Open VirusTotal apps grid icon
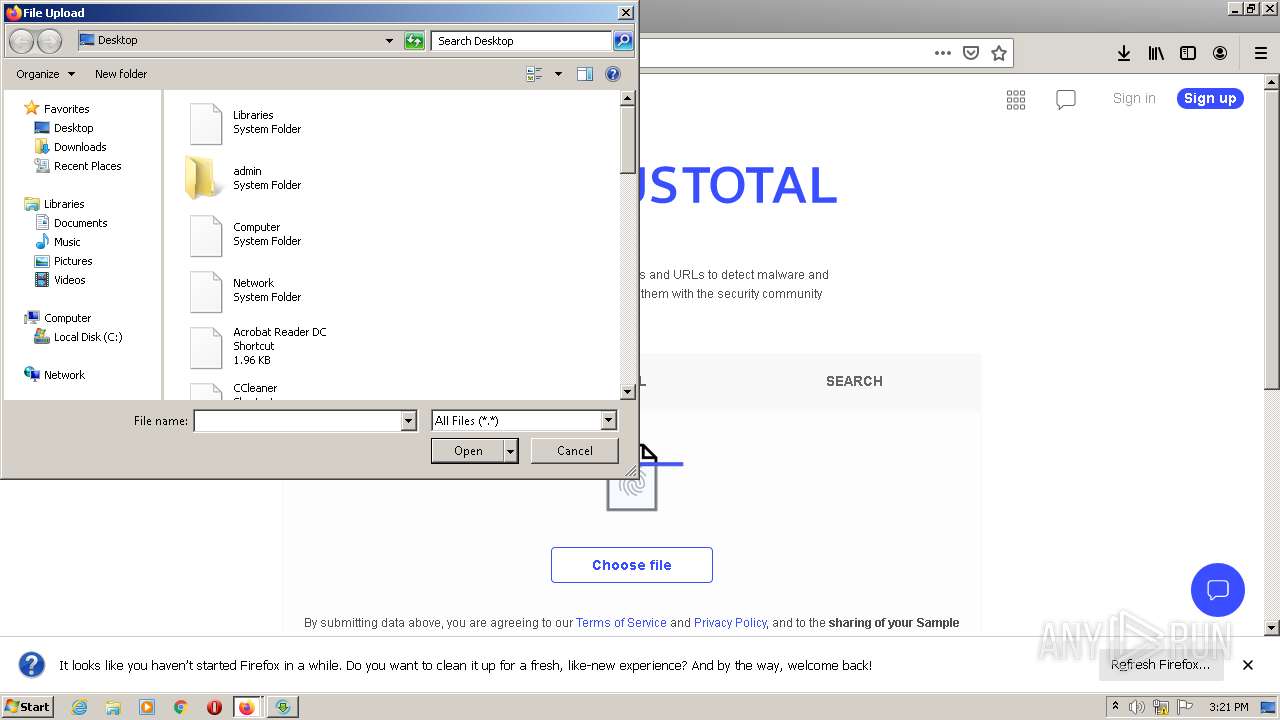Screen dimensions: 1280x720 pos(1016,99)
